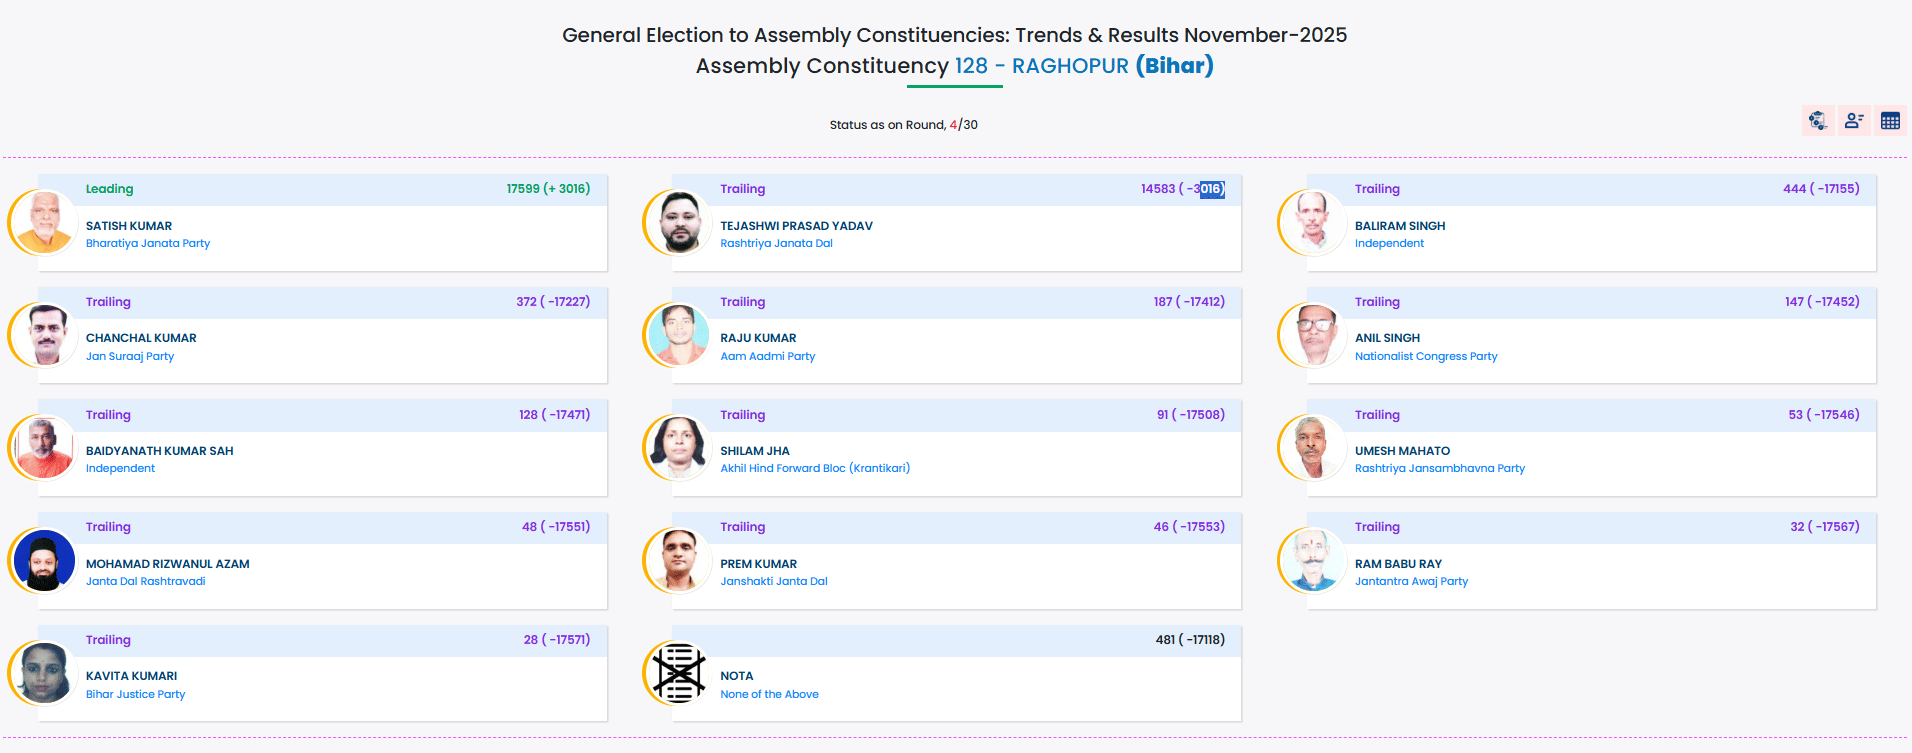Click the 128 - RAGHOPUR constituency title
This screenshot has width=1912, height=753.
[x=1041, y=66]
